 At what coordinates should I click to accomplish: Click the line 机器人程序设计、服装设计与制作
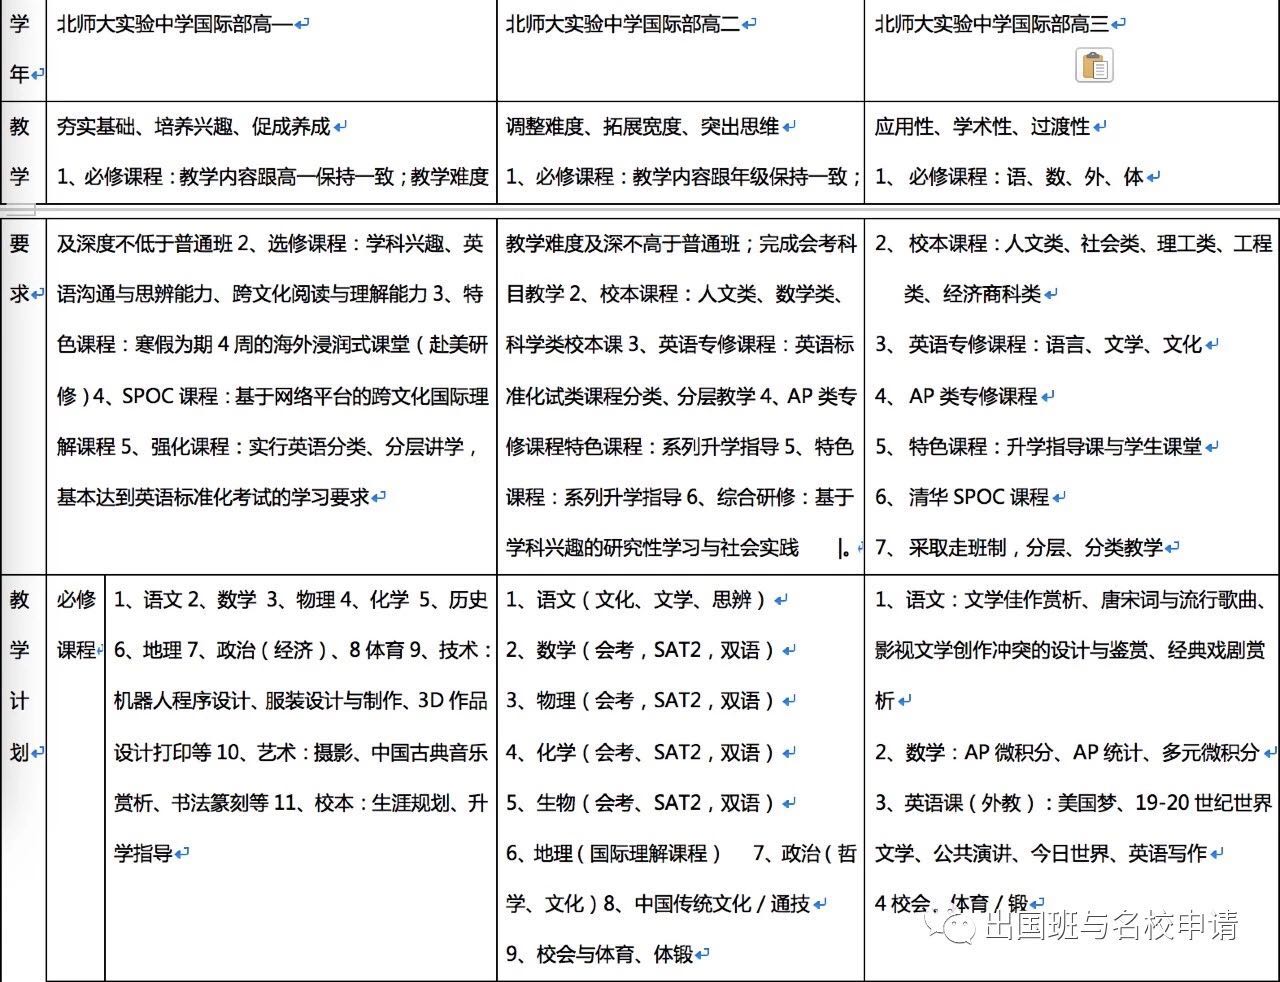pos(301,701)
